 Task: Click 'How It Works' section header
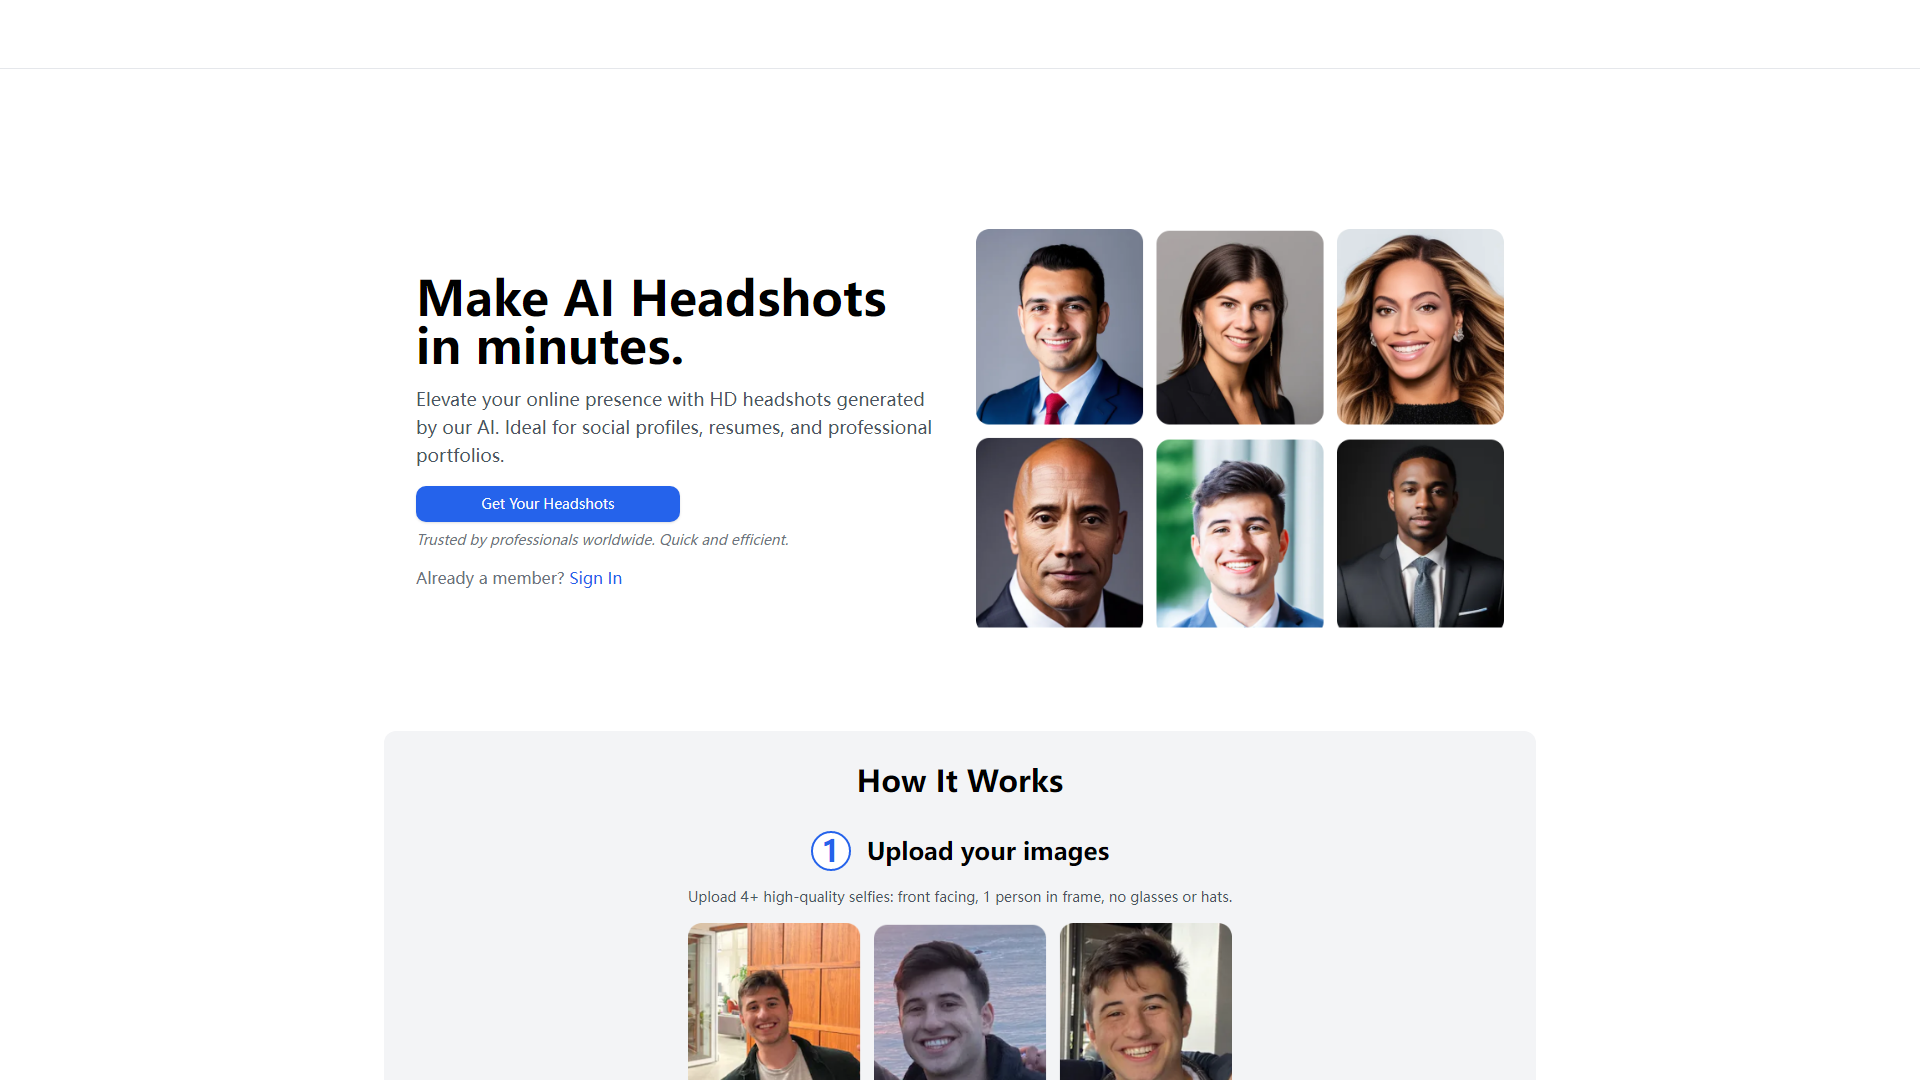tap(960, 779)
